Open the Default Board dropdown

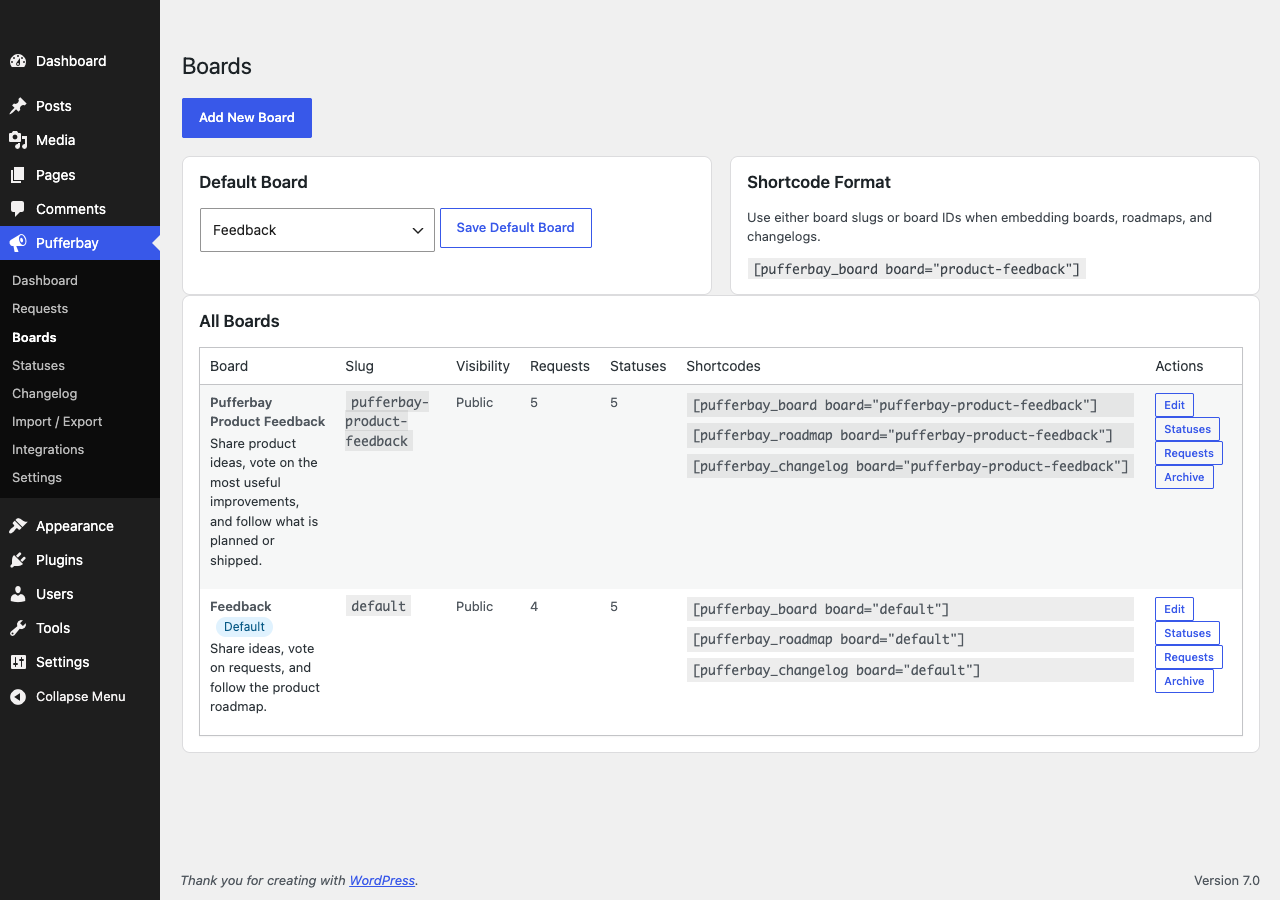pyautogui.click(x=317, y=230)
